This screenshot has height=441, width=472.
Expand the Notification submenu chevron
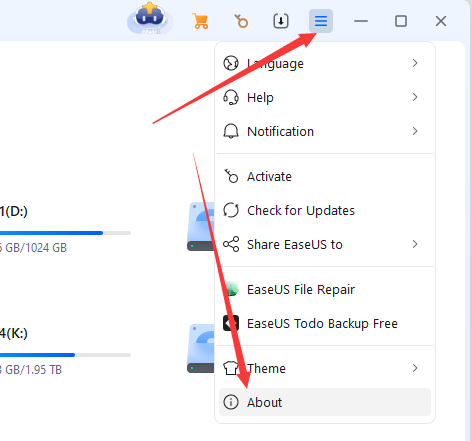pyautogui.click(x=415, y=131)
